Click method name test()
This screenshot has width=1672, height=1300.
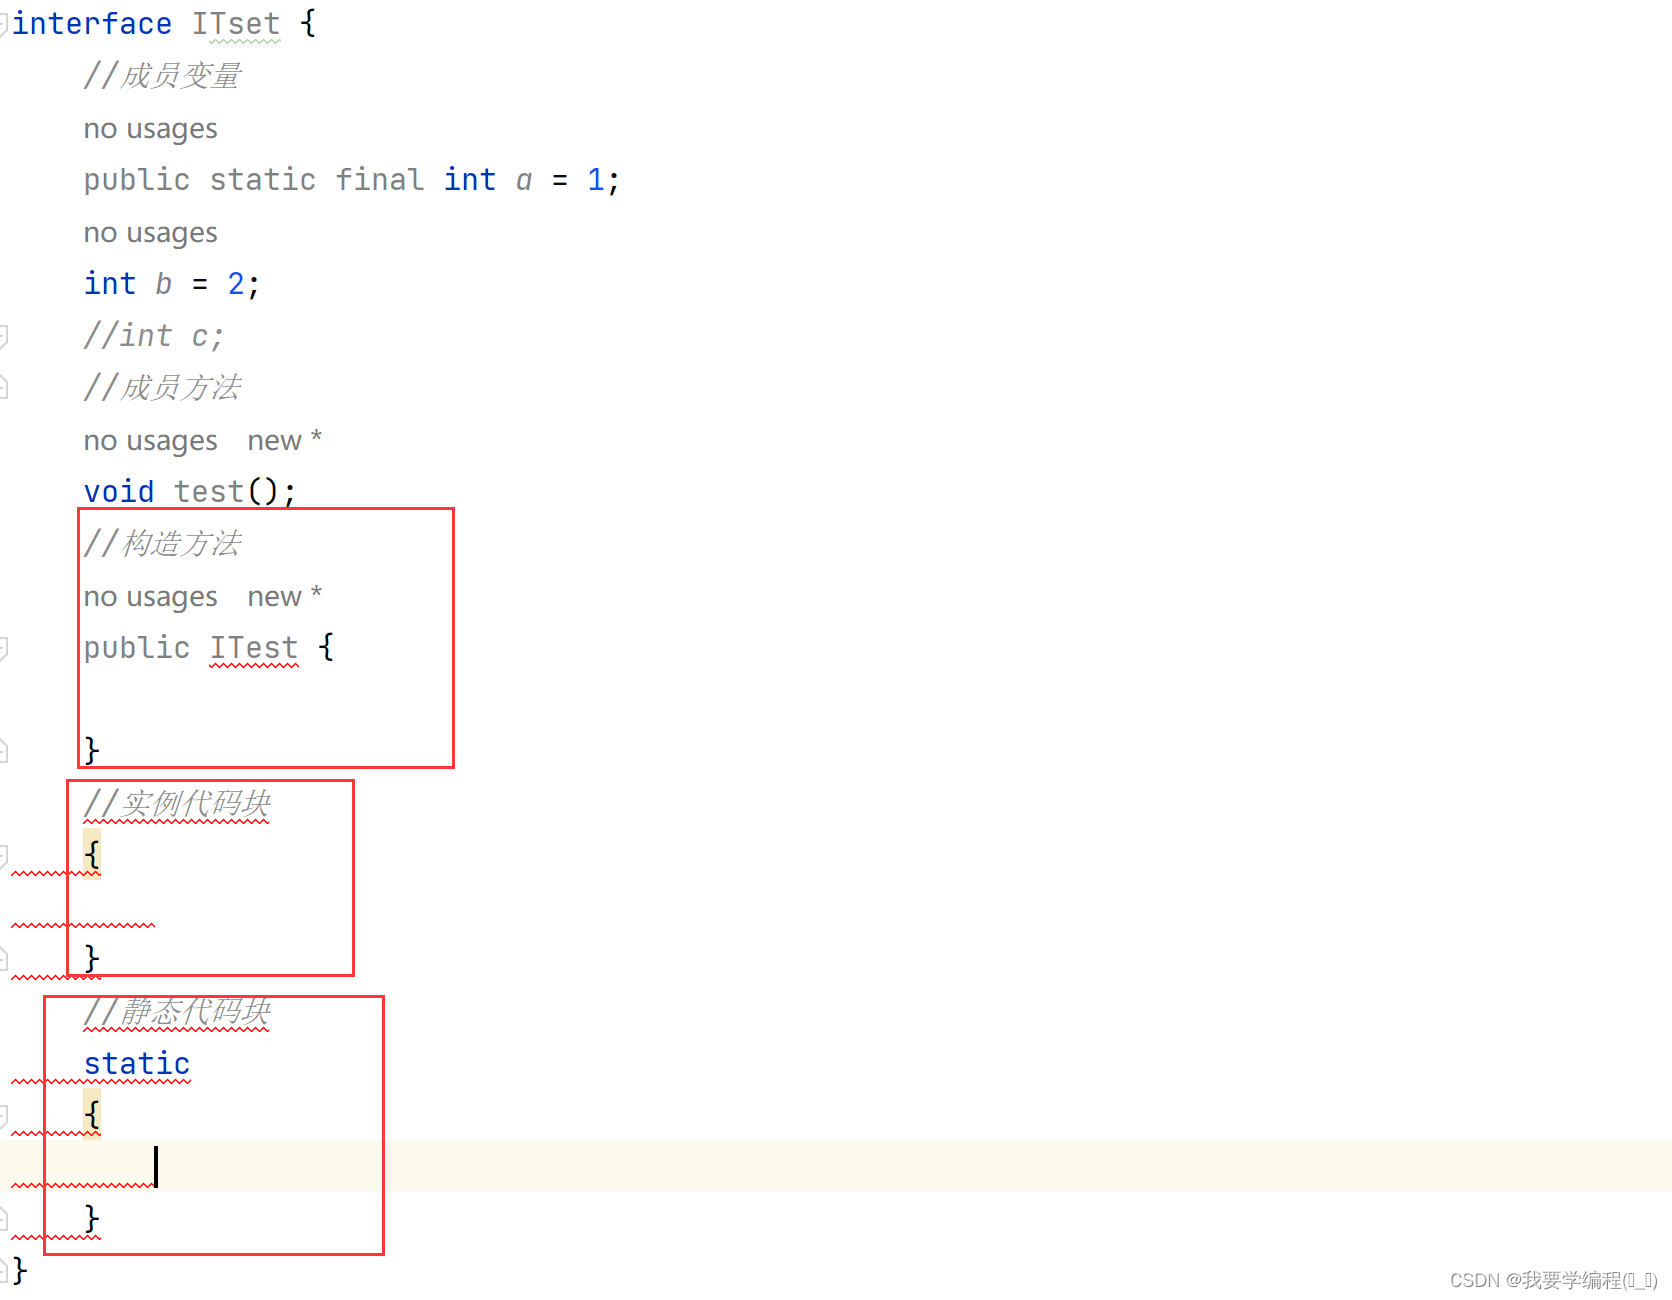pyautogui.click(x=209, y=492)
